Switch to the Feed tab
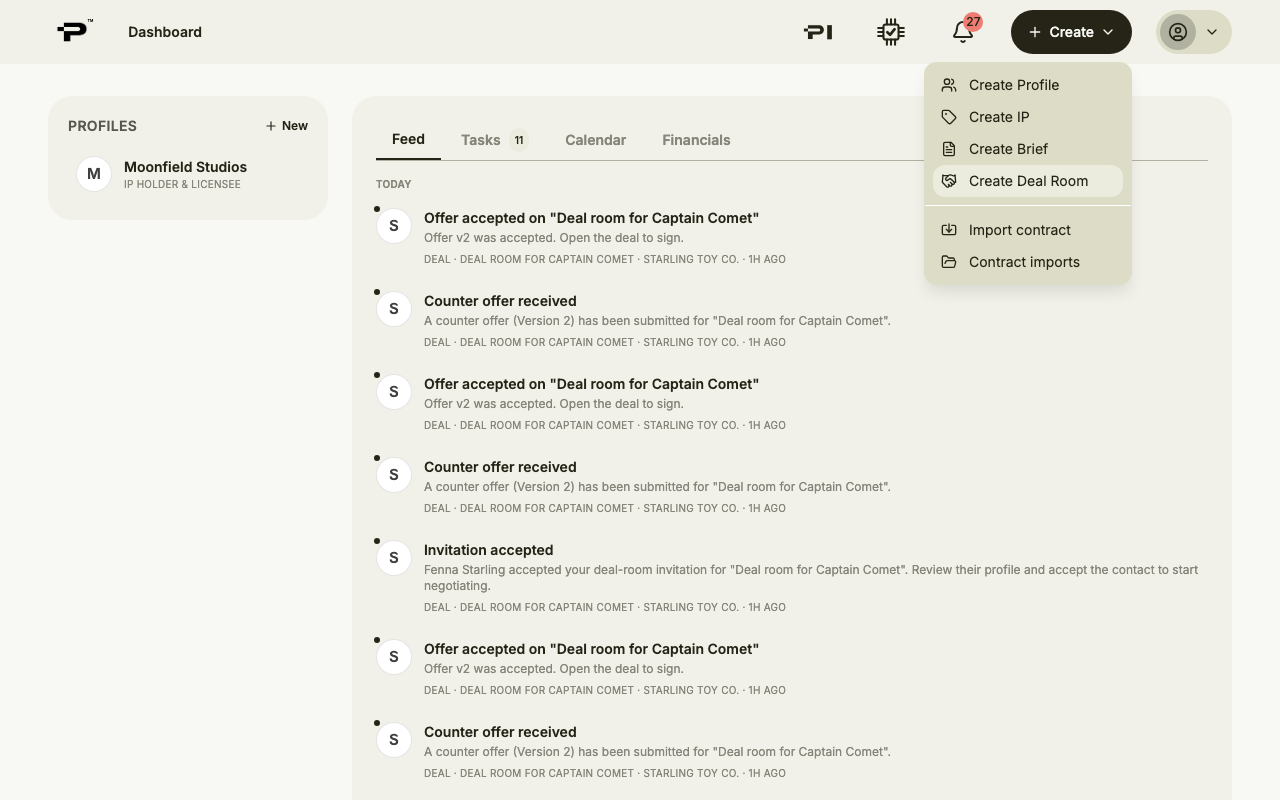Screen dimensions: 1280x800 (408, 139)
